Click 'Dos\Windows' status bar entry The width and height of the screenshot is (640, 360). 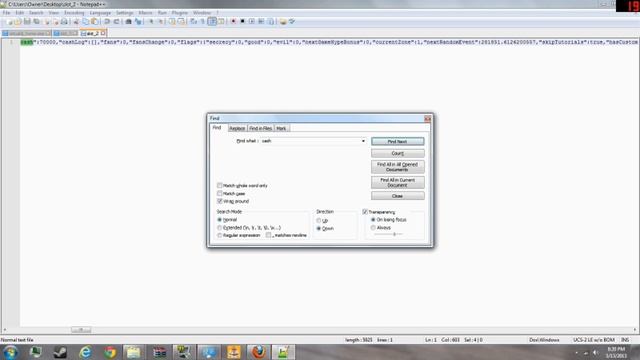coord(544,340)
